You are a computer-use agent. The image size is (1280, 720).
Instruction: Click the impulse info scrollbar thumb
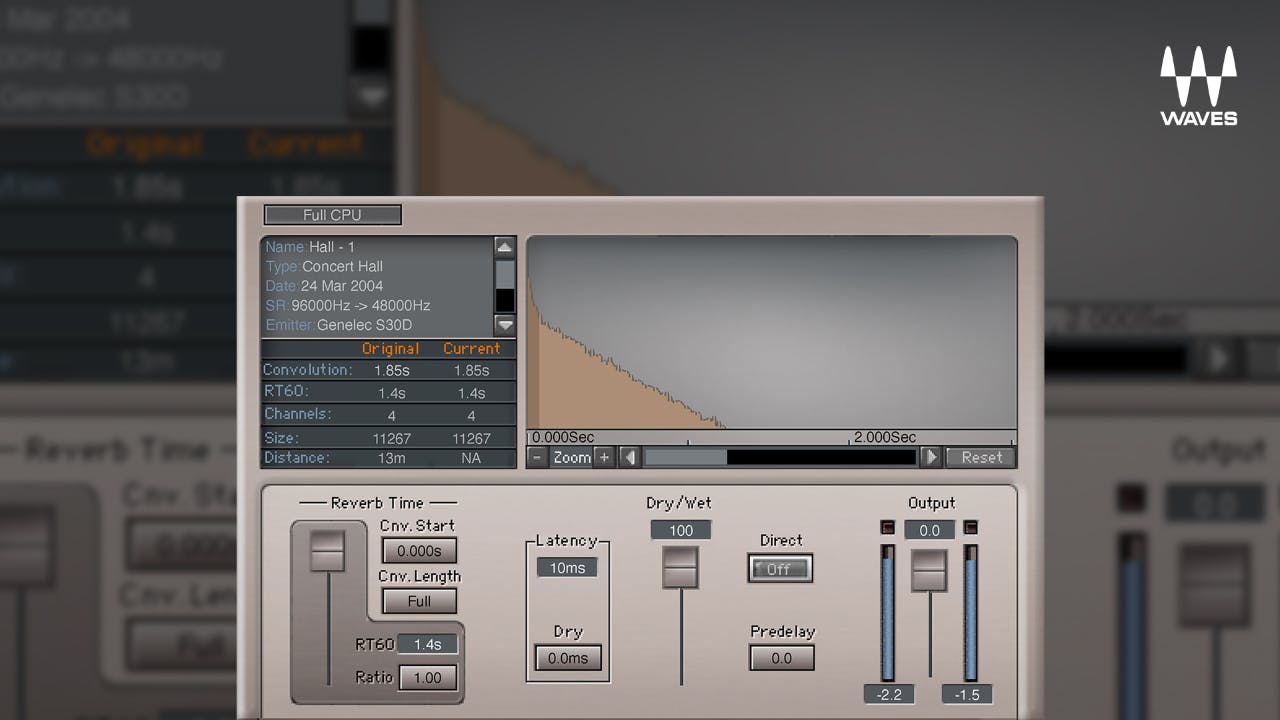(x=505, y=274)
